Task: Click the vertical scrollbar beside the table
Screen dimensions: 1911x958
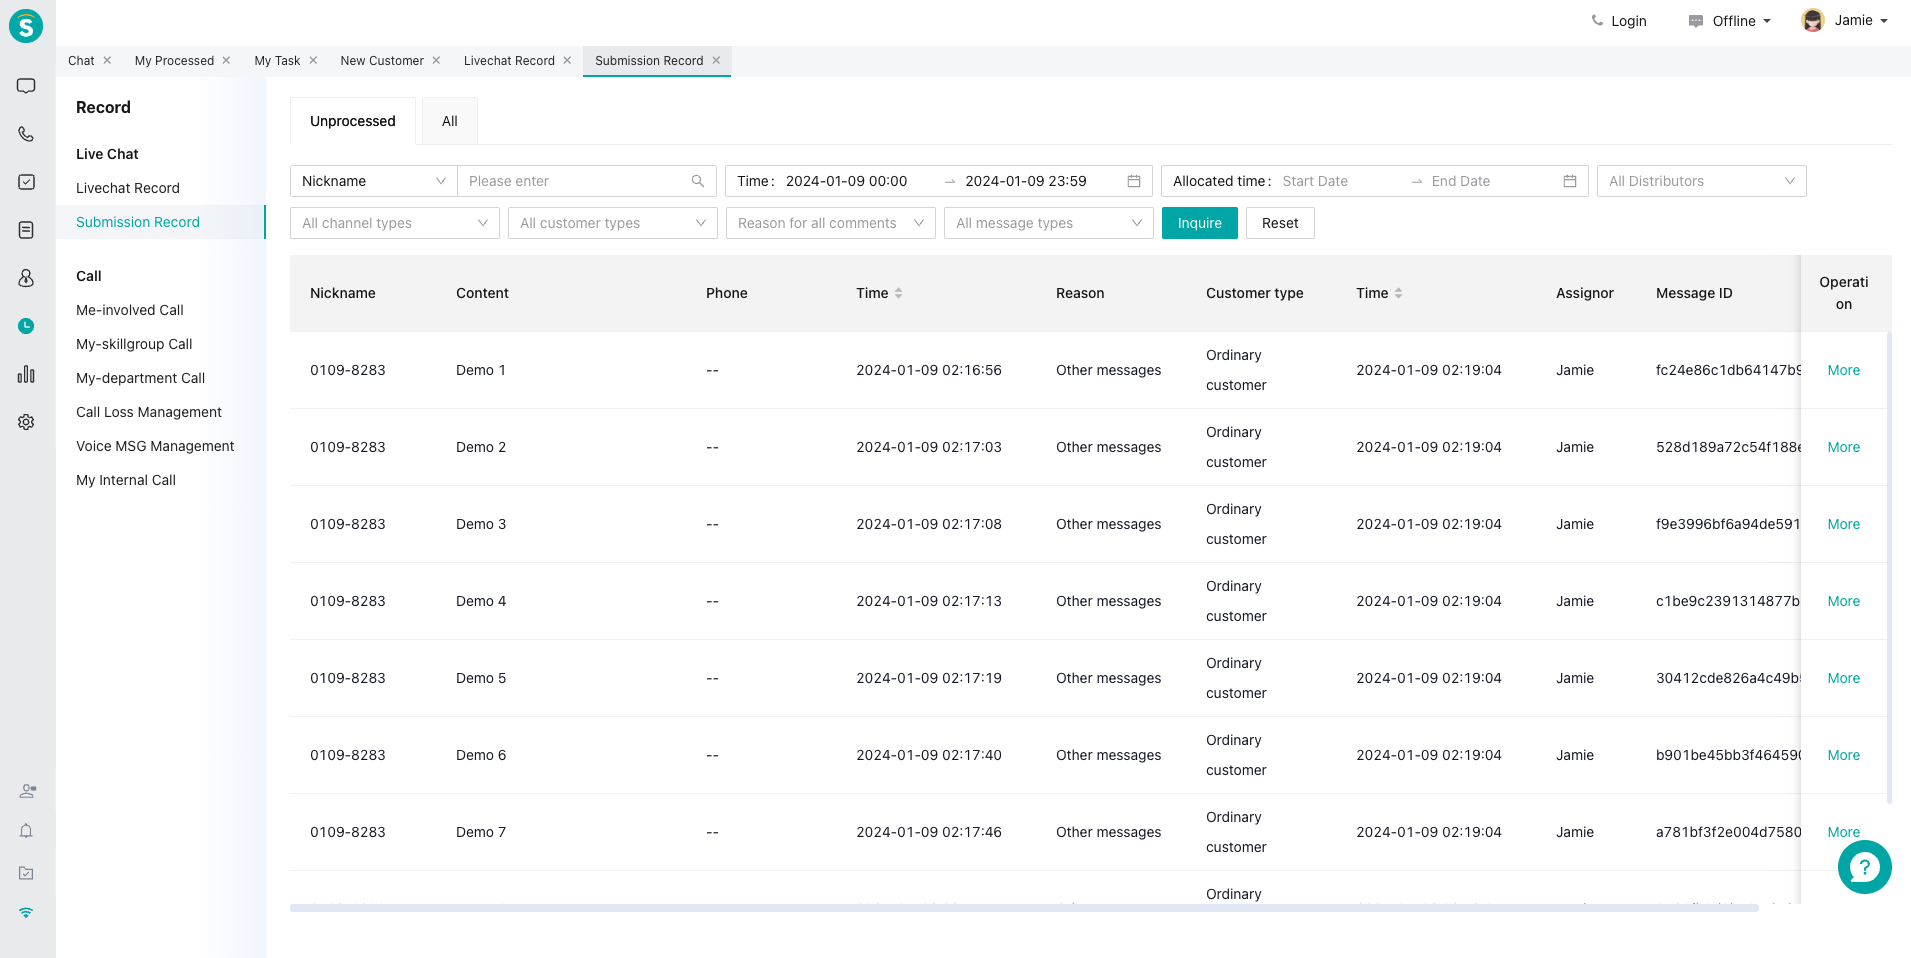Action: point(1889,568)
